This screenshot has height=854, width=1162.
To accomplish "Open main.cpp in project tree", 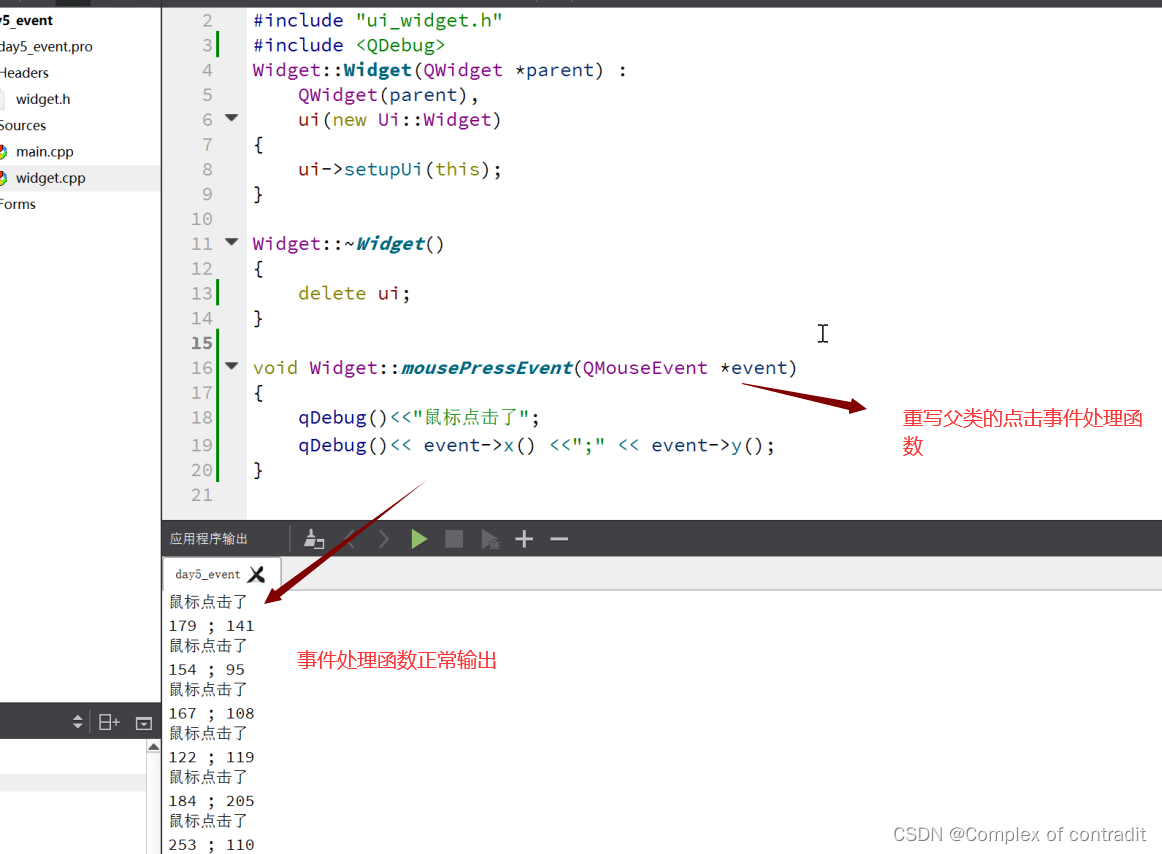I will [x=44, y=151].
